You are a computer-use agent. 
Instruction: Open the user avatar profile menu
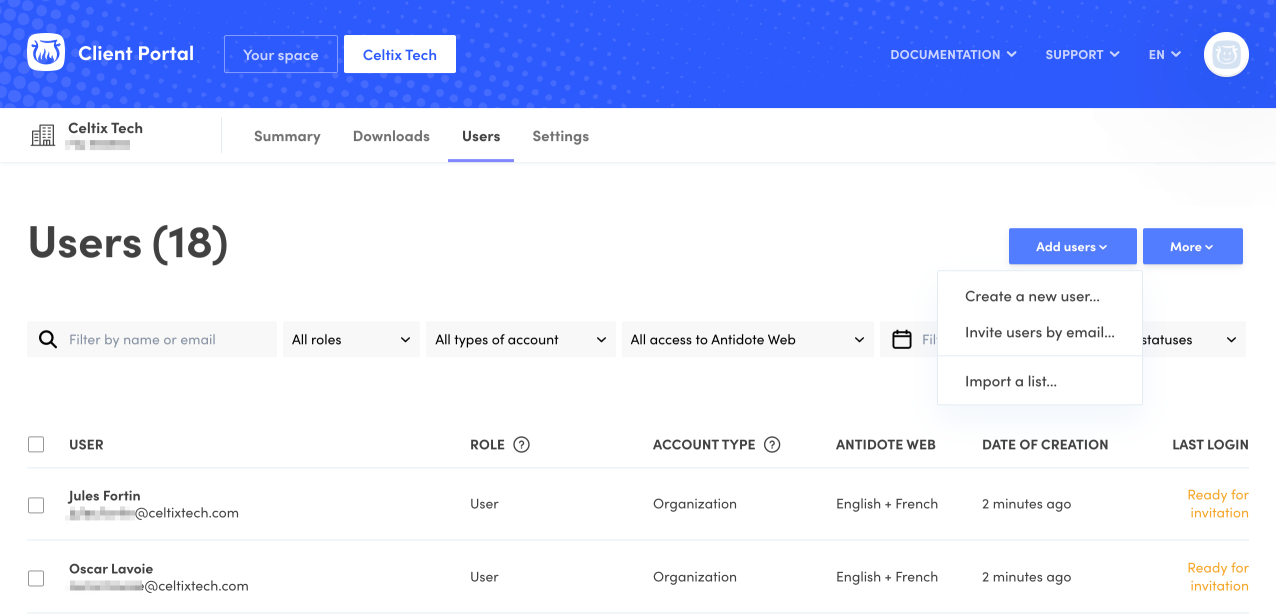point(1226,54)
